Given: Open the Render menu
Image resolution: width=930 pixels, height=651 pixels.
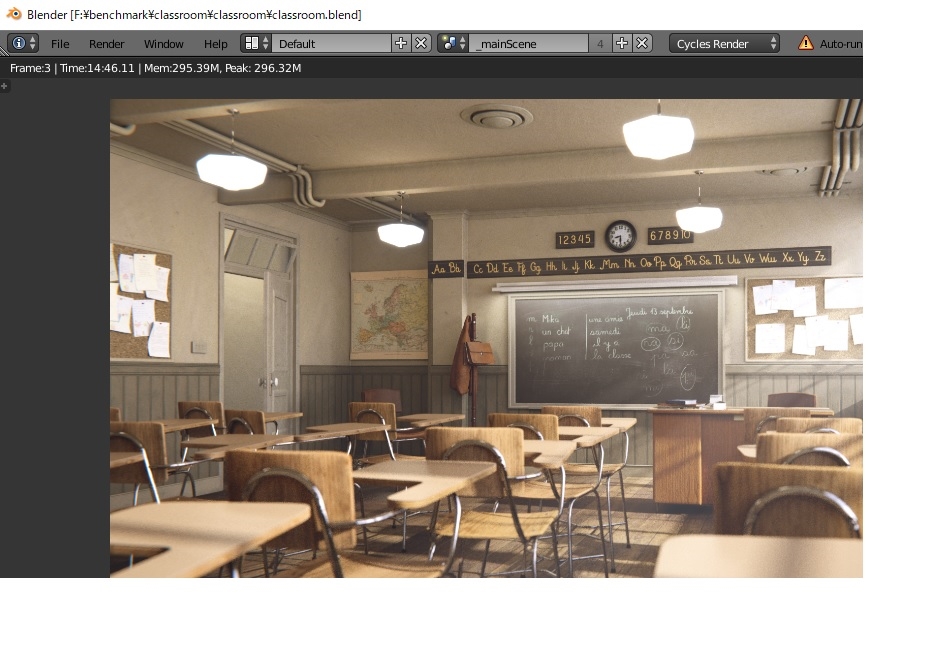Looking at the screenshot, I should (x=107, y=44).
